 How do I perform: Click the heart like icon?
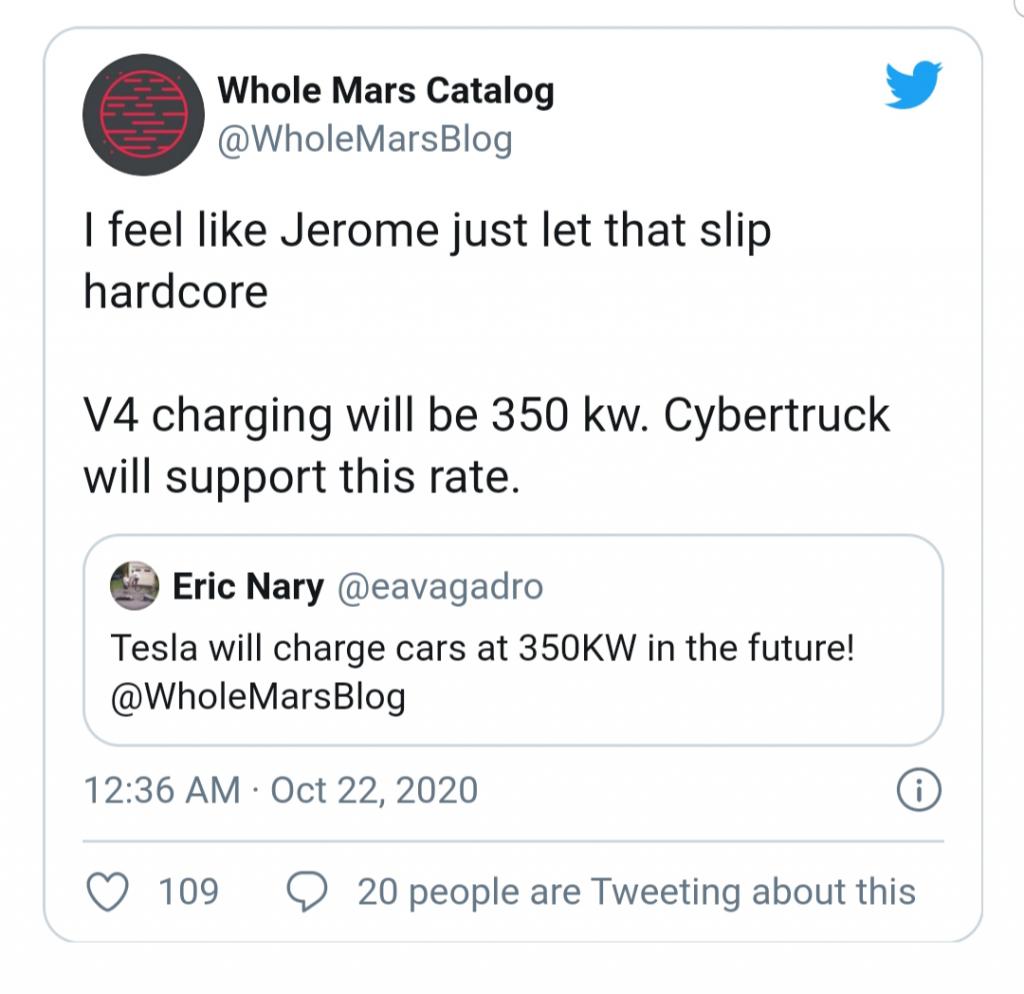pos(108,891)
